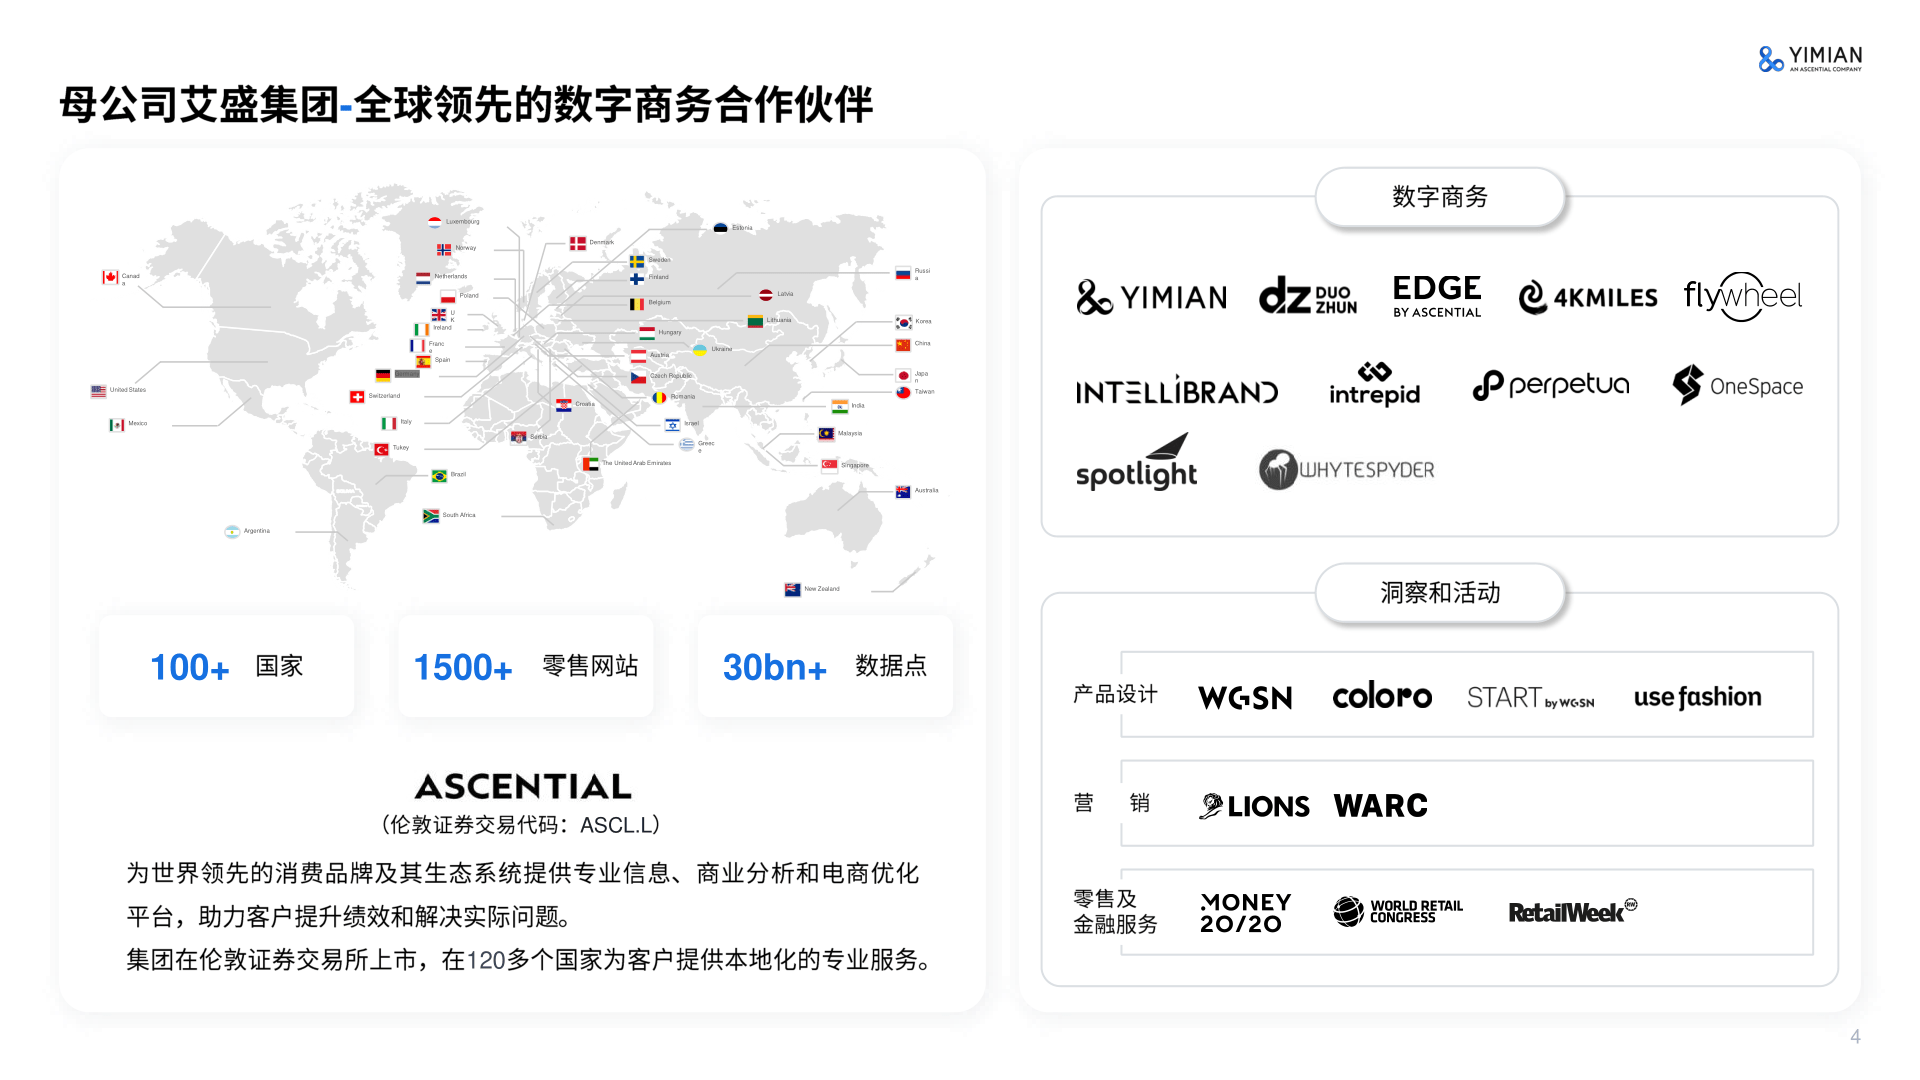Click the INTELLIBRAND logo
This screenshot has height=1080, width=1920.
[x=1177, y=390]
